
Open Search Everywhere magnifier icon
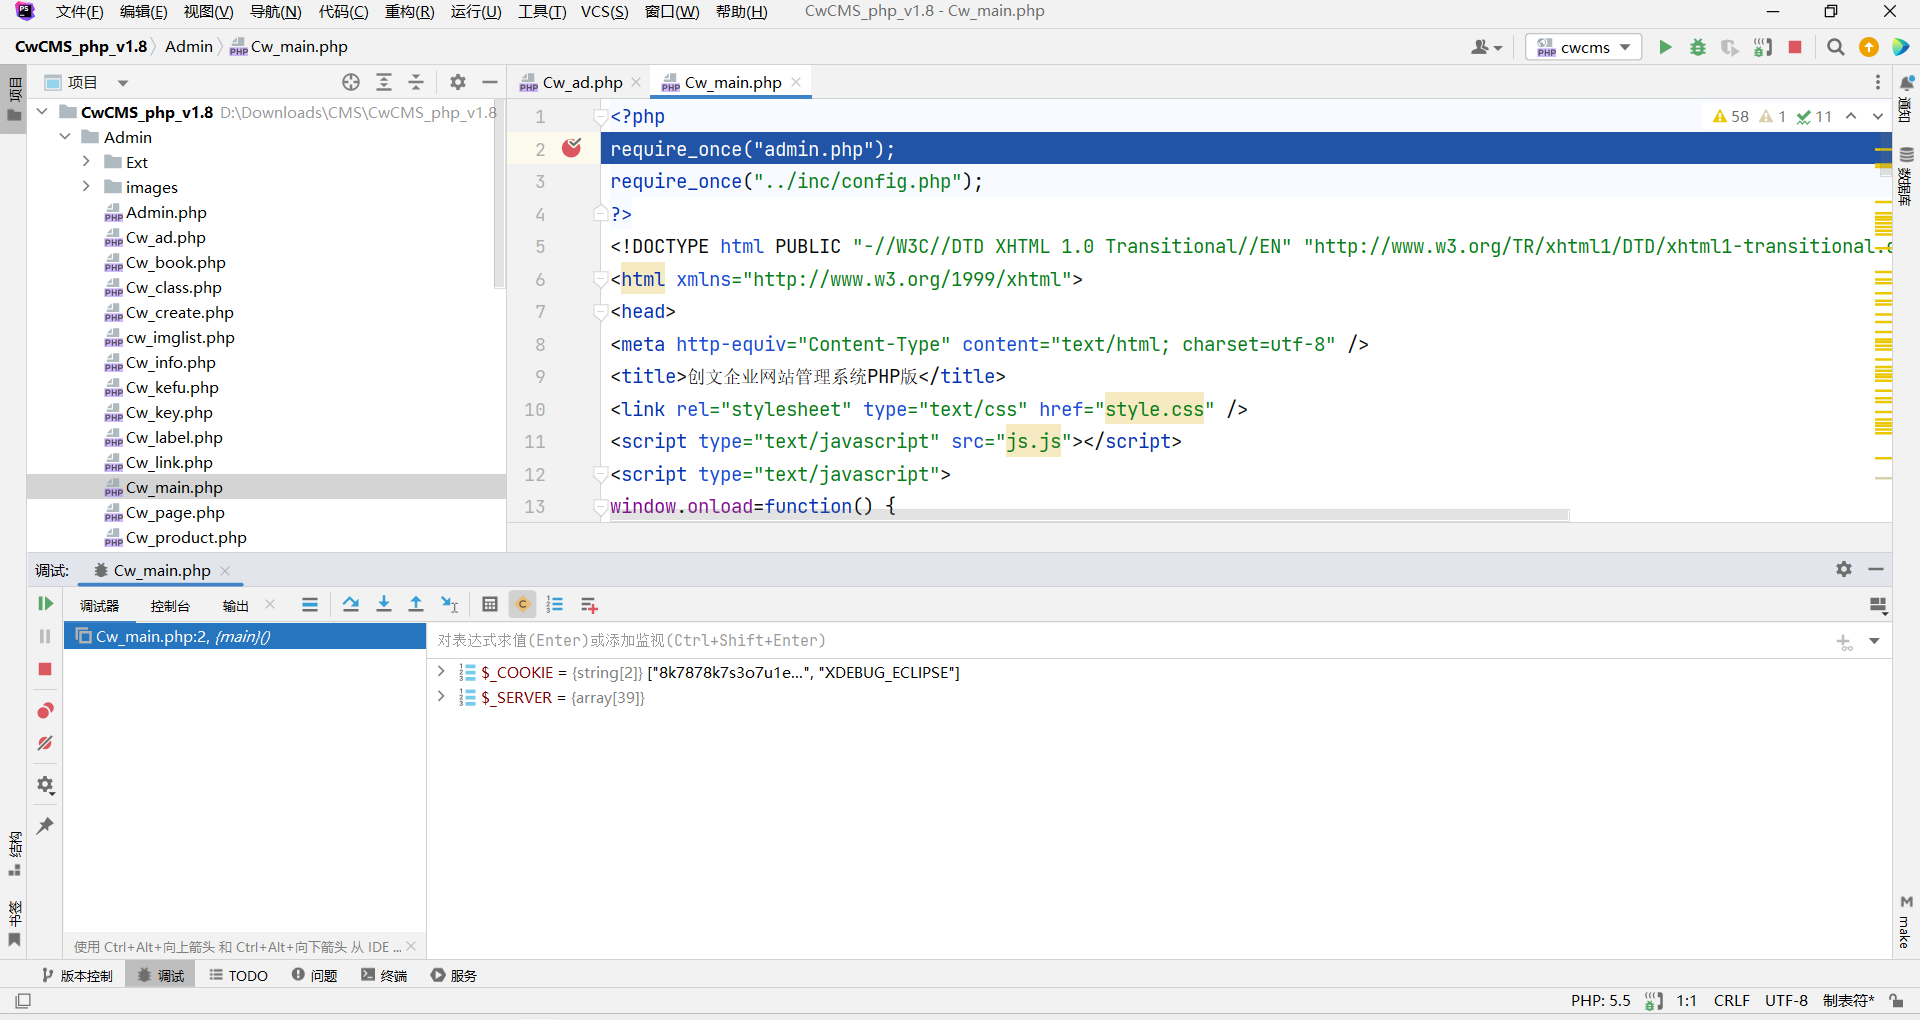(1835, 47)
